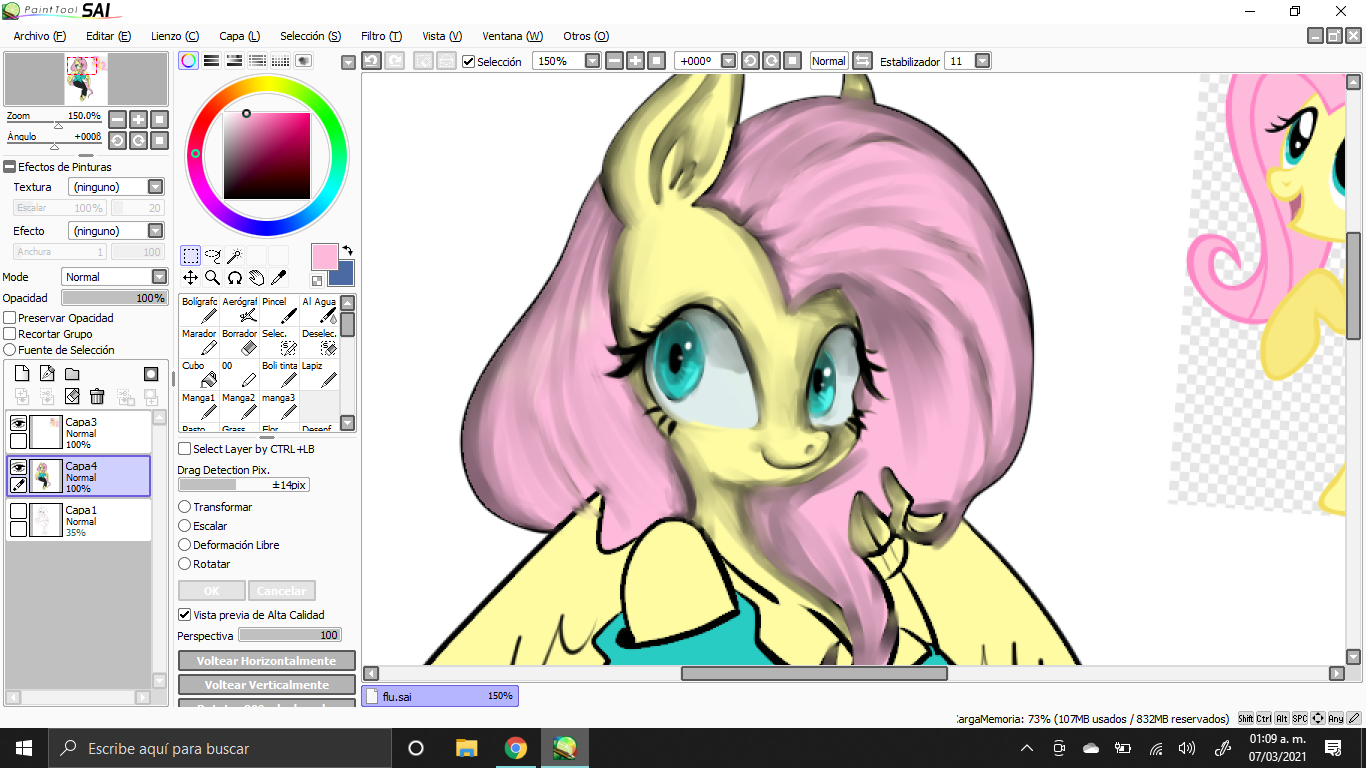Pick the Borrador eraser tool
This screenshot has height=768, width=1366.
[239, 343]
